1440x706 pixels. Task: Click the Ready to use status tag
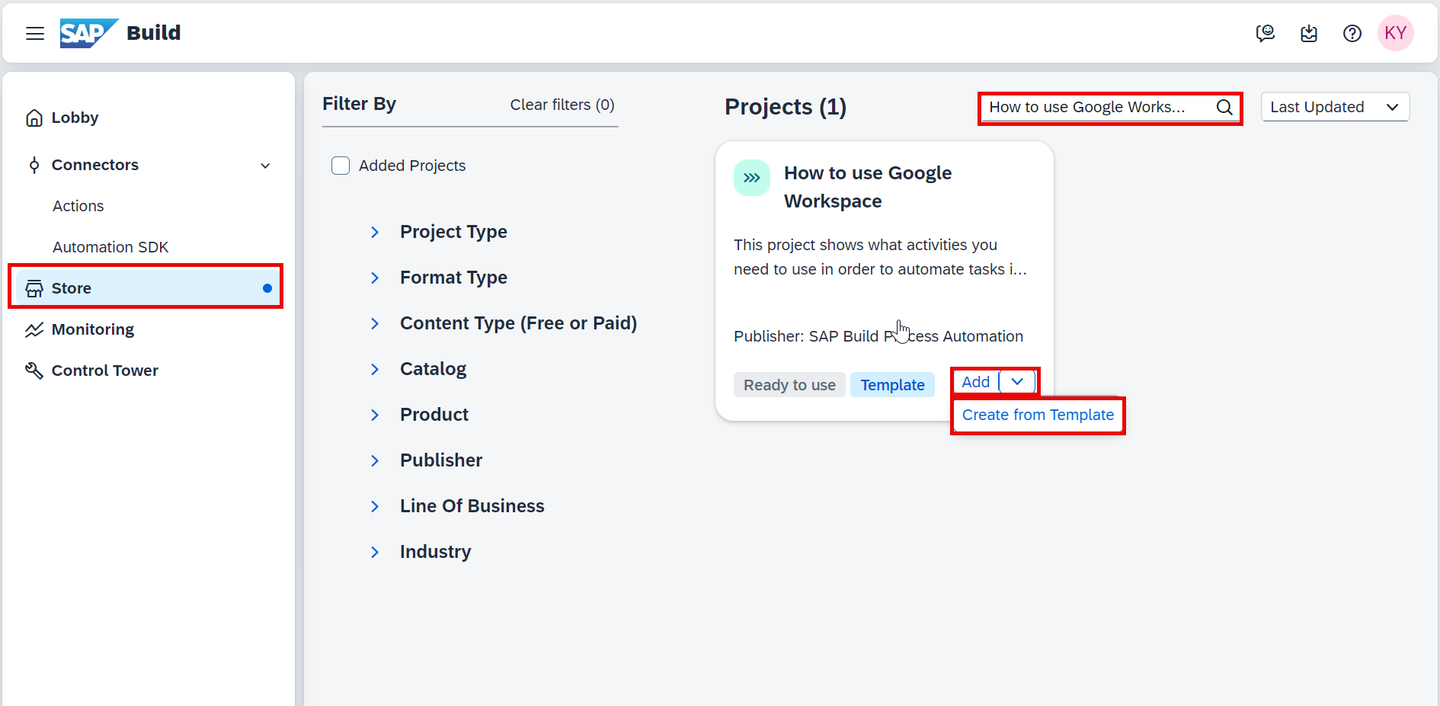(x=790, y=385)
